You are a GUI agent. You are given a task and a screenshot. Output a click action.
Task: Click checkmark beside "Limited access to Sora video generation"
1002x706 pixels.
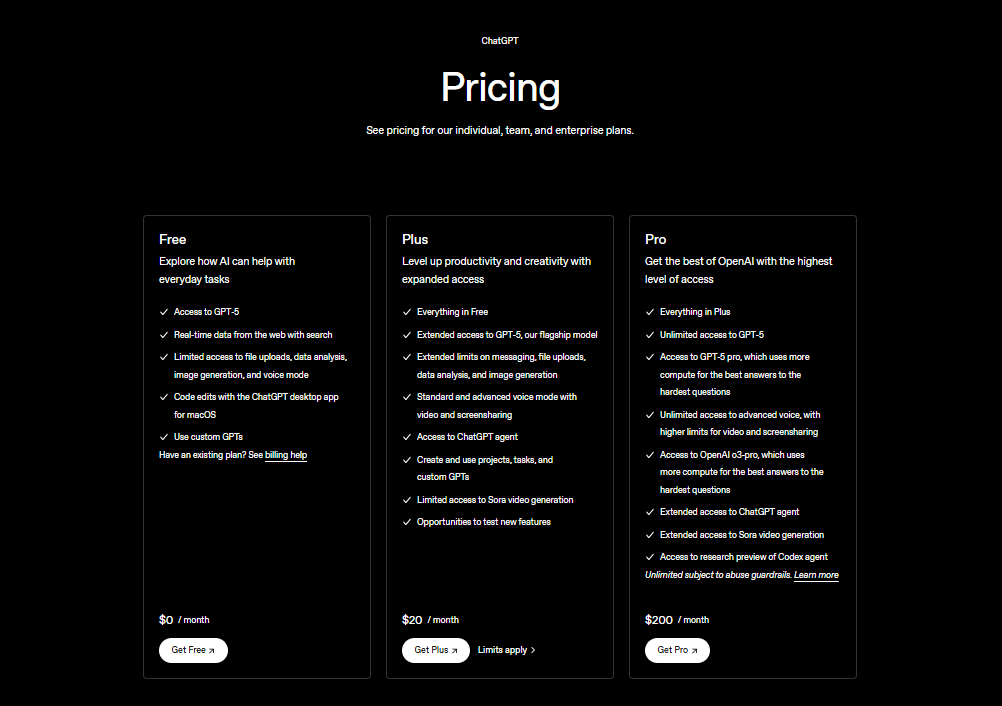pyautogui.click(x=406, y=499)
